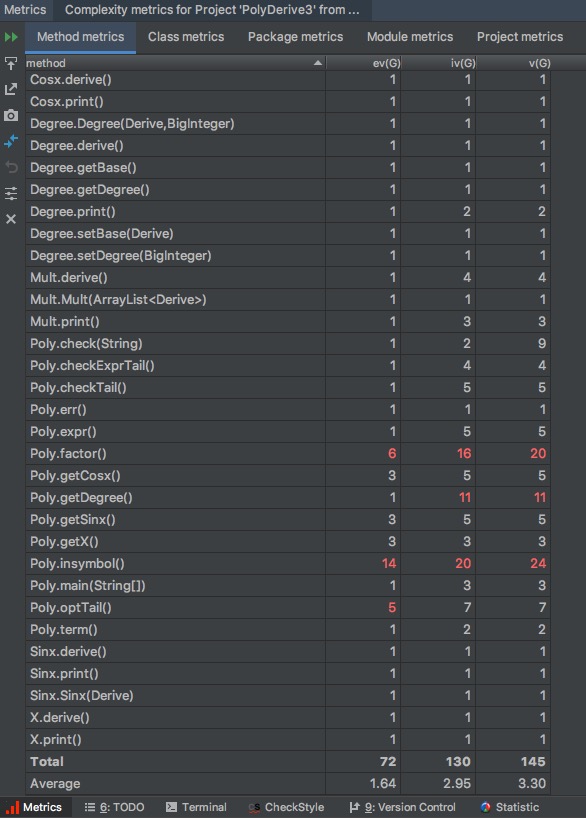The height and width of the screenshot is (818, 586).
Task: Select the Mult.Mult(ArrayList<Derive>) row
Action: 288,299
